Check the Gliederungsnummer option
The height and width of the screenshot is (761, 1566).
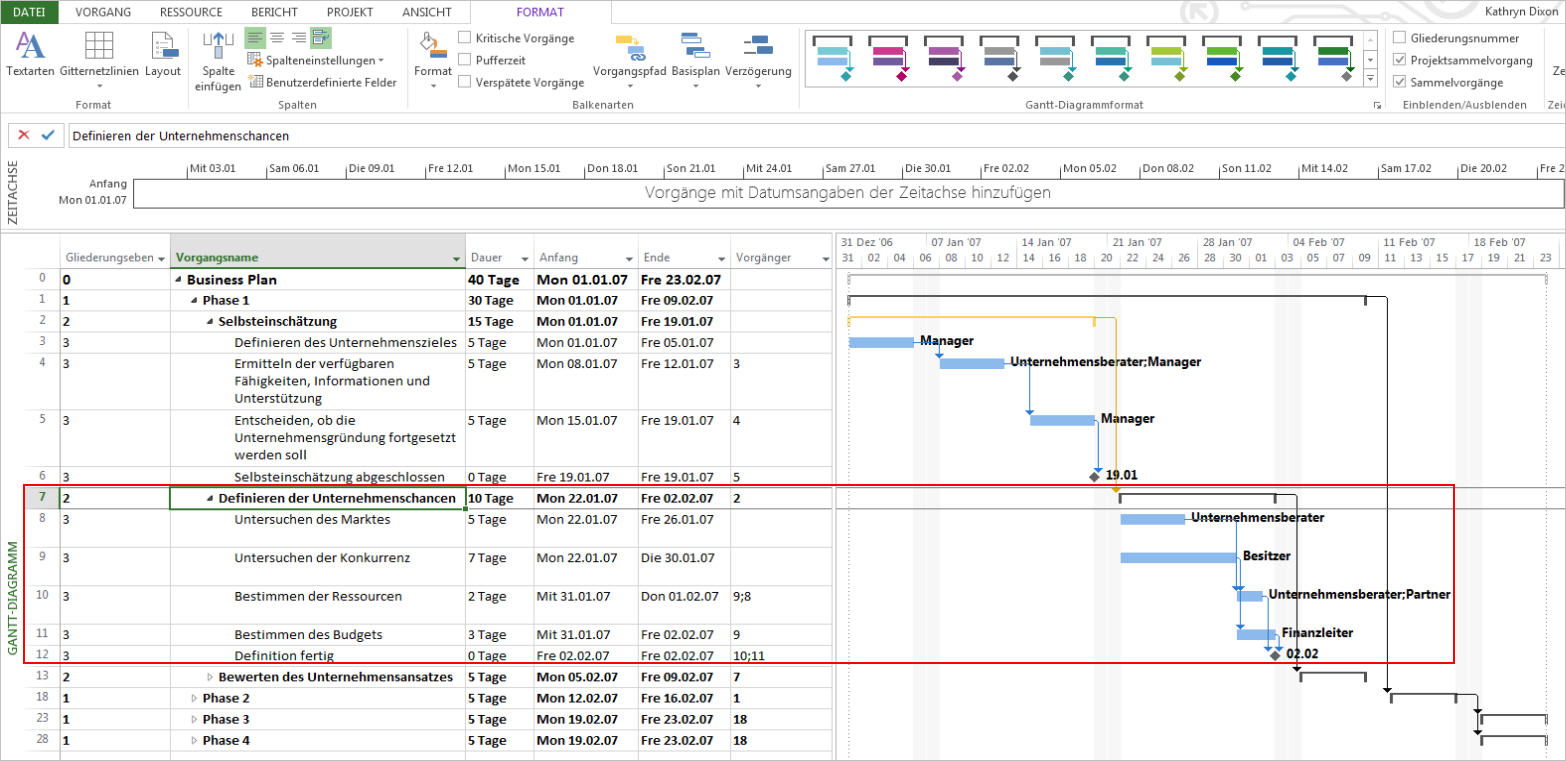coord(1400,38)
